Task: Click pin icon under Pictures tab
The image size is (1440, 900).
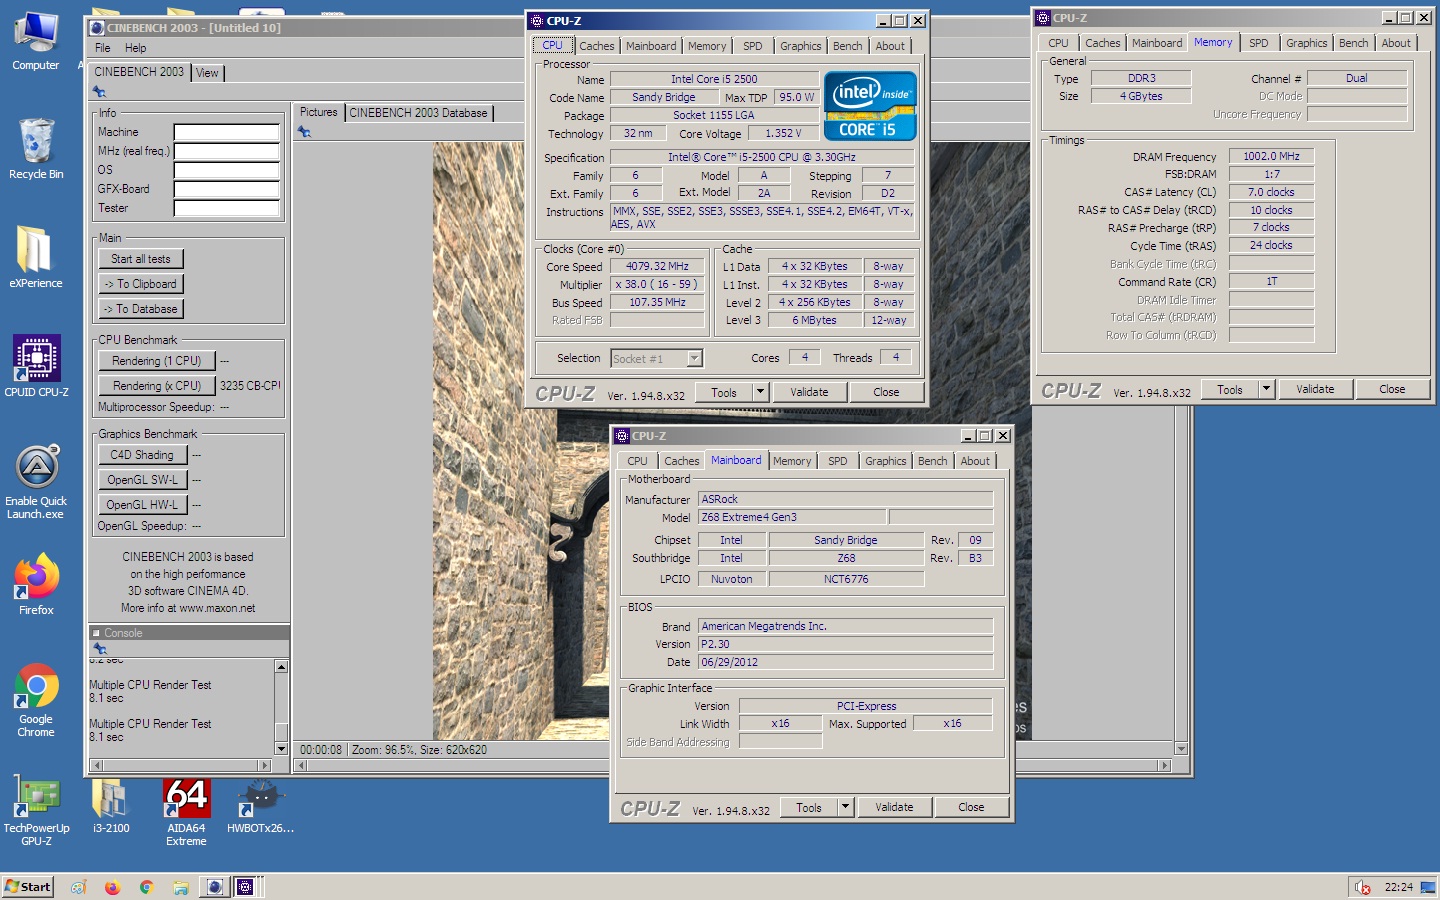Action: click(x=304, y=132)
